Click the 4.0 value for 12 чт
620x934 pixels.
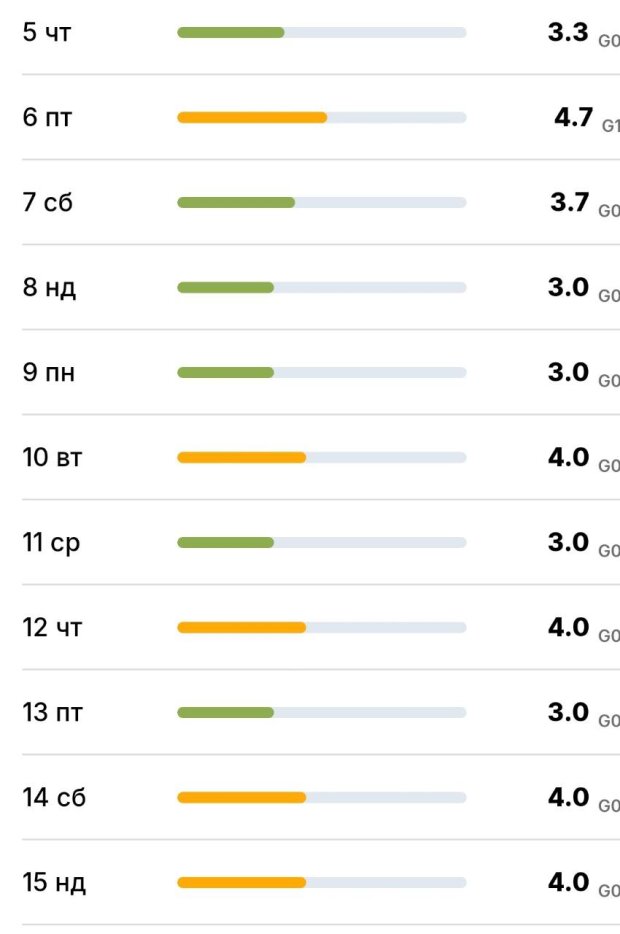click(569, 627)
